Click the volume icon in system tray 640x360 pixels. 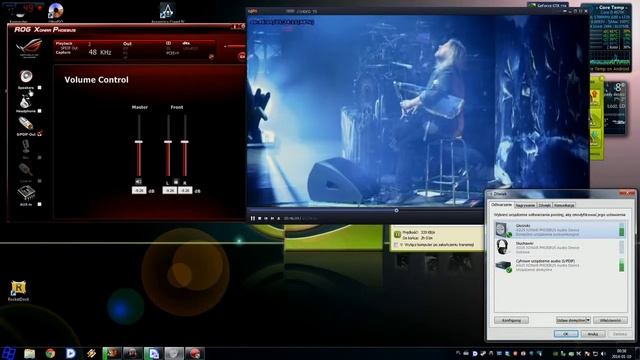click(x=603, y=354)
